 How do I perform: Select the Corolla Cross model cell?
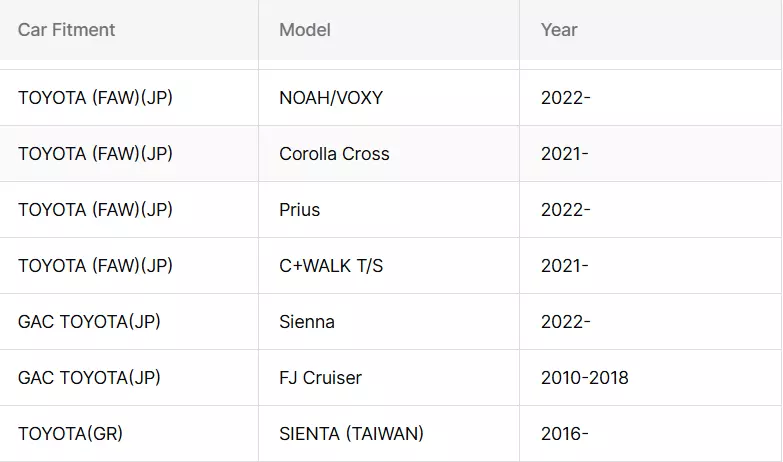click(389, 154)
